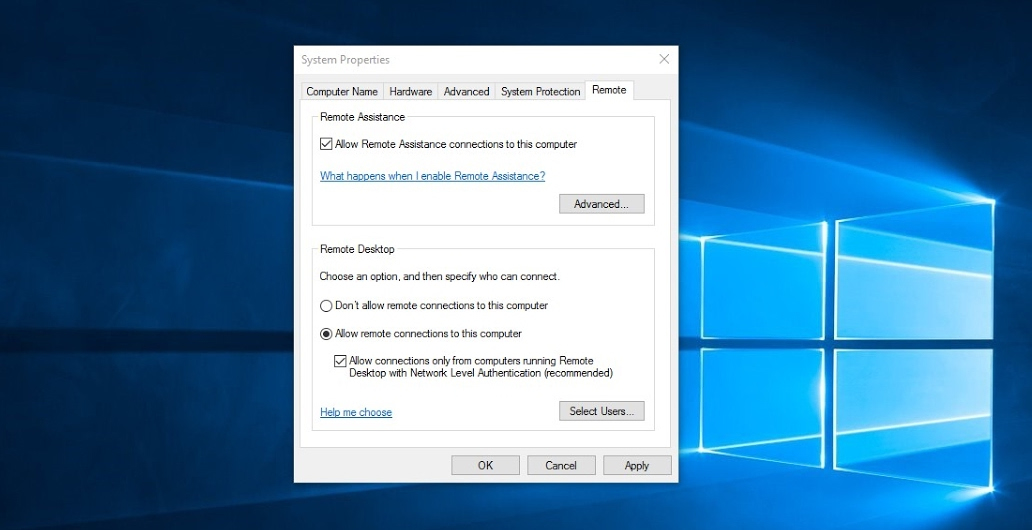The width and height of the screenshot is (1032, 530).
Task: Click the Remote Desktop group label
Action: (357, 250)
